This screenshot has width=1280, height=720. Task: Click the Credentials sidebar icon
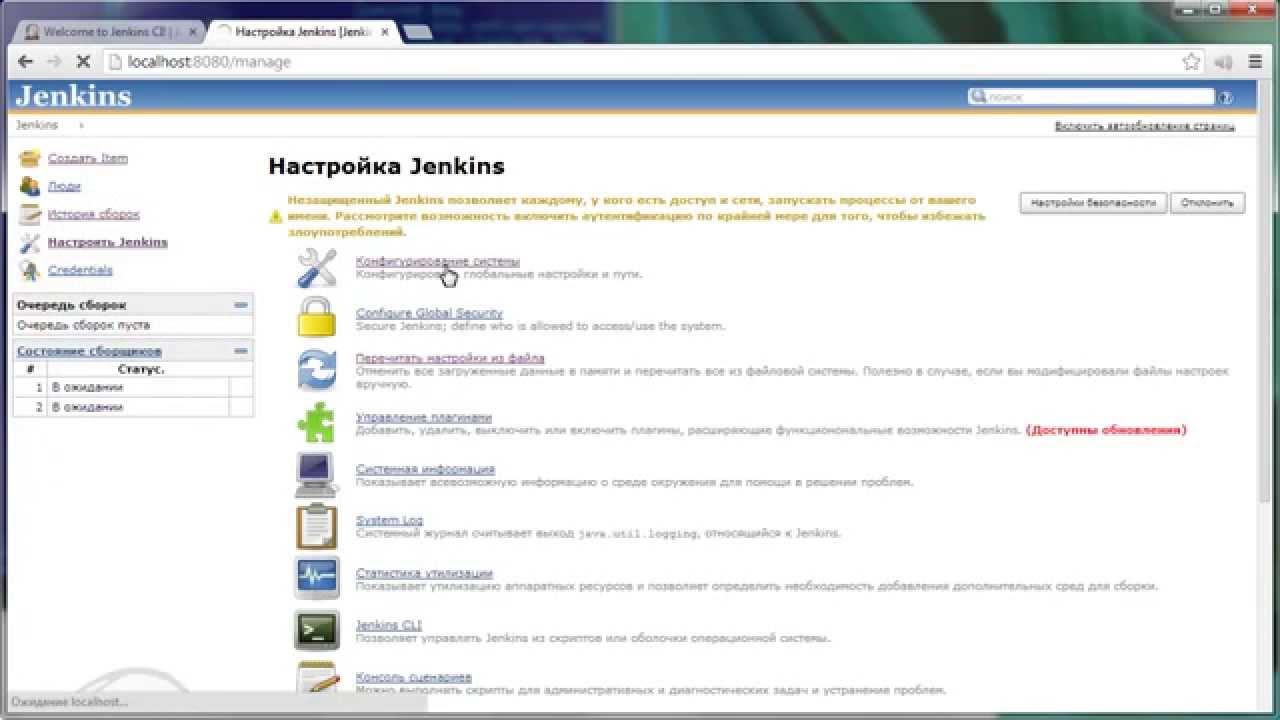(30, 270)
